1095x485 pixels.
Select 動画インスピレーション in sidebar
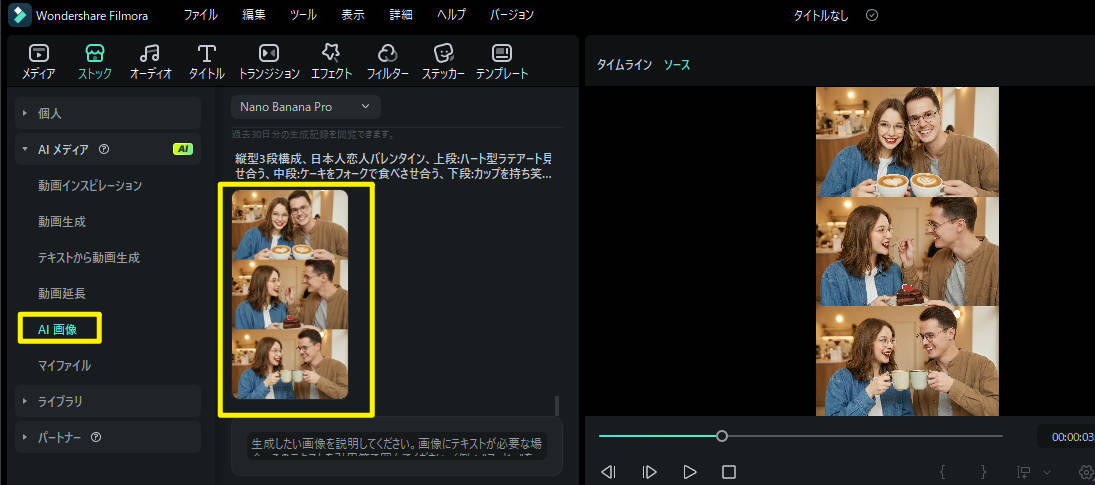90,186
